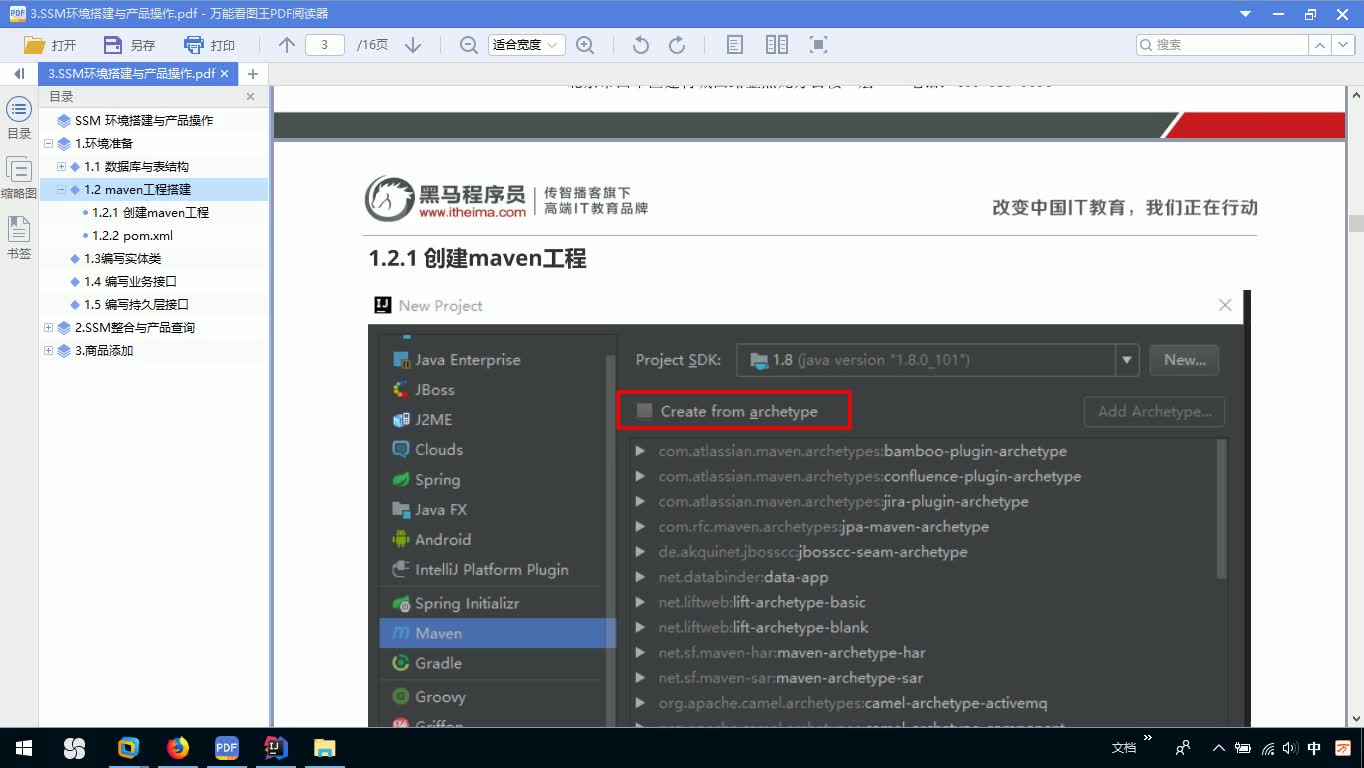Image resolution: width=1364 pixels, height=768 pixels.
Task: Click the document vertical scrollbar thumb
Action: point(1355,223)
